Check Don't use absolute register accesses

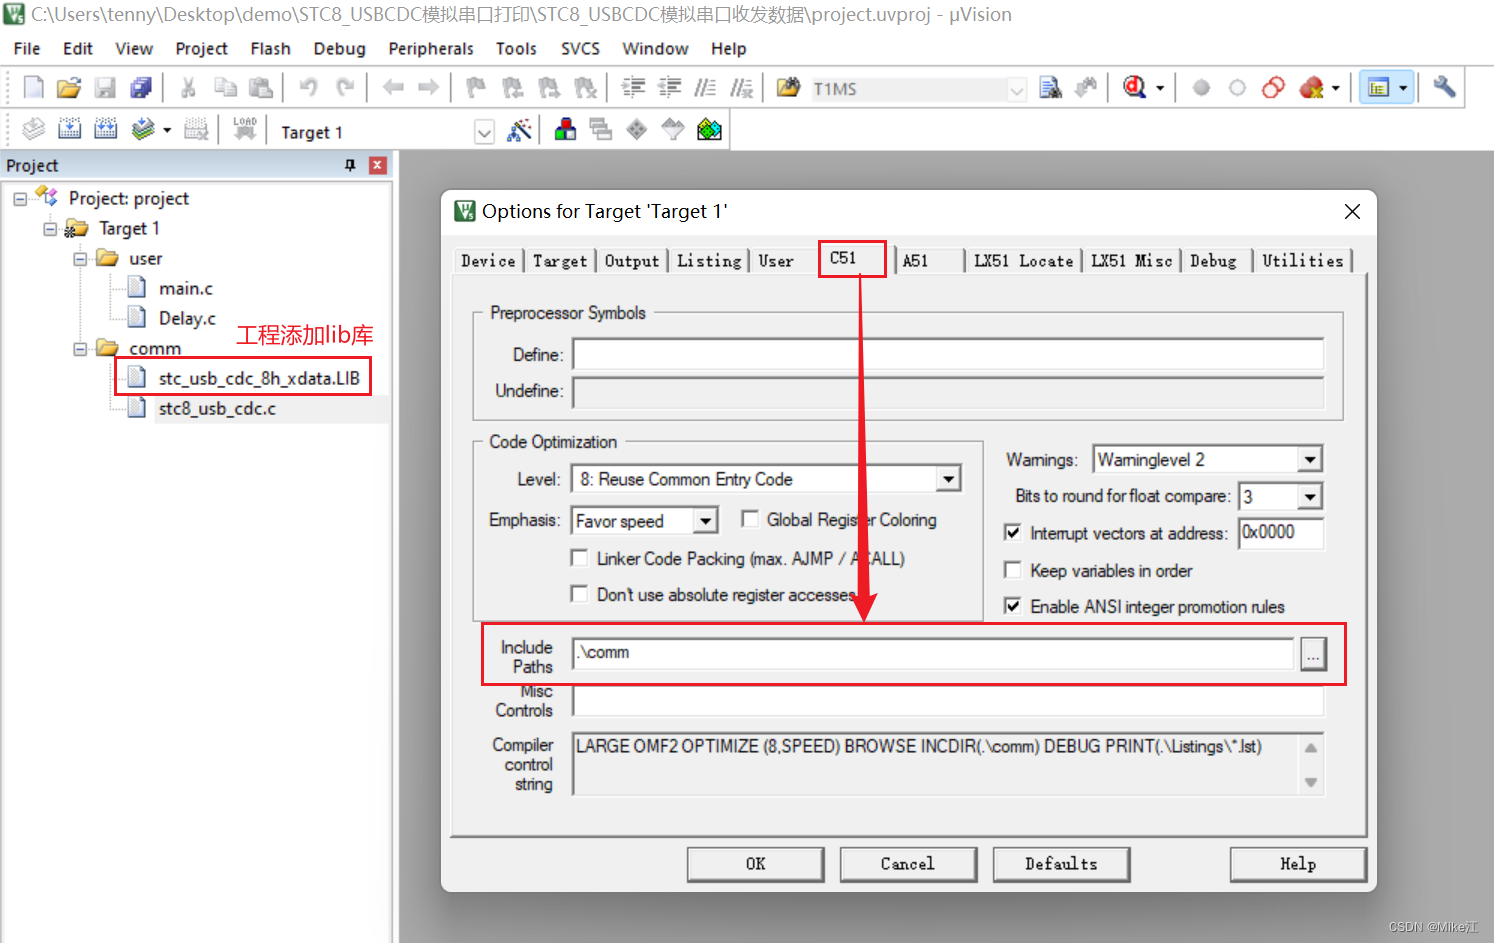[x=579, y=594]
